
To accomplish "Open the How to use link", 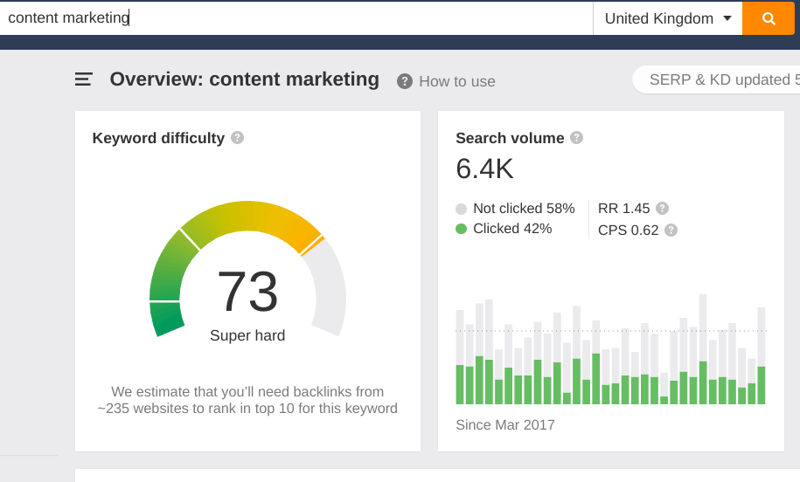I will [x=446, y=81].
